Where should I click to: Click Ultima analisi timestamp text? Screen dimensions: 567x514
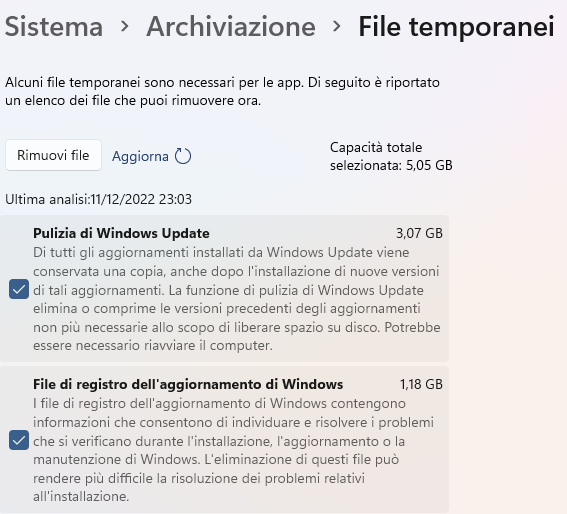tap(98, 199)
